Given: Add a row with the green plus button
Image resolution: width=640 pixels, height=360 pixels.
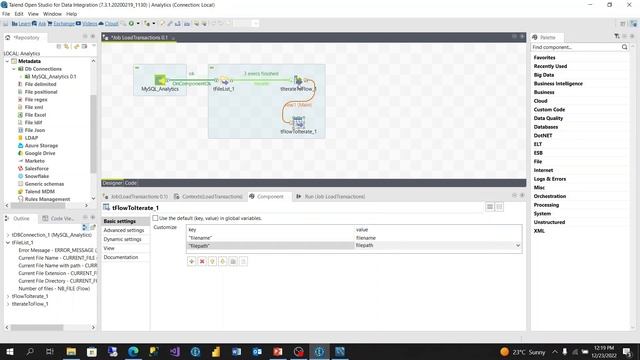Looking at the screenshot, I should tap(191, 261).
